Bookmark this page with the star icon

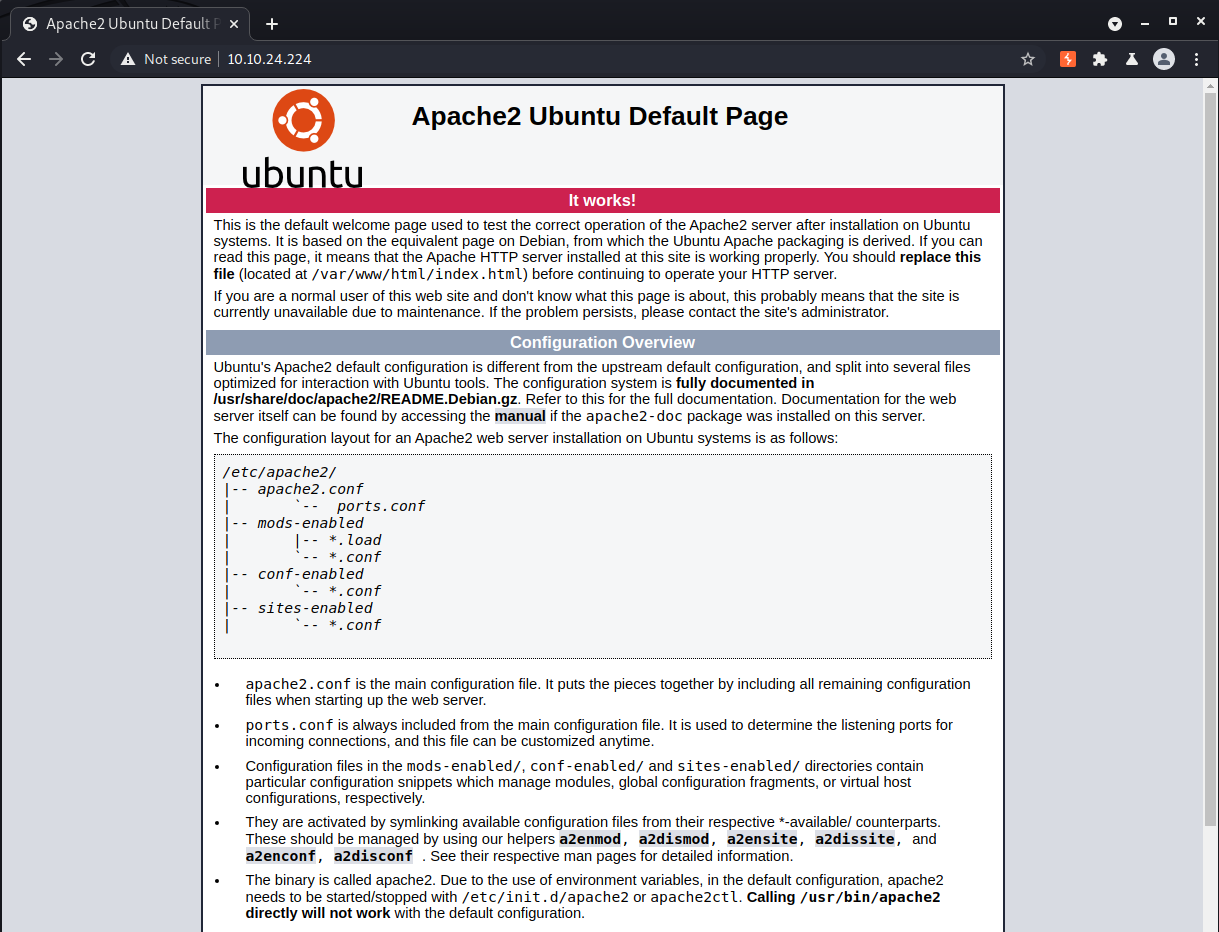[1028, 59]
